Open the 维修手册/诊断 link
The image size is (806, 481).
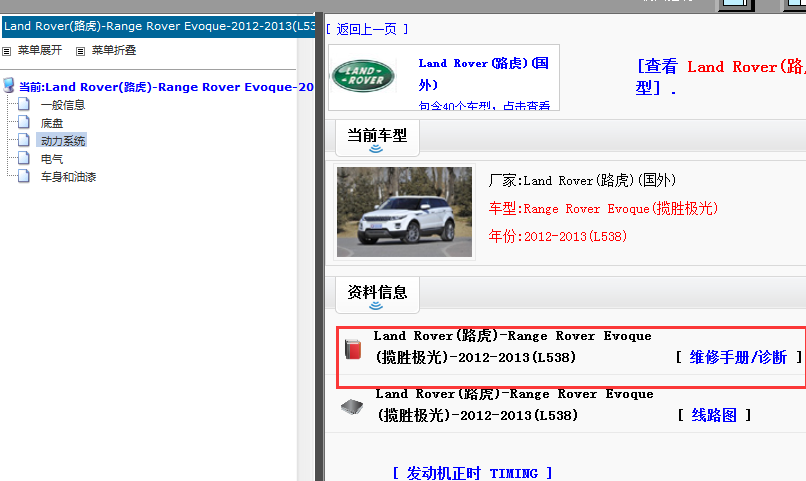(x=738, y=357)
